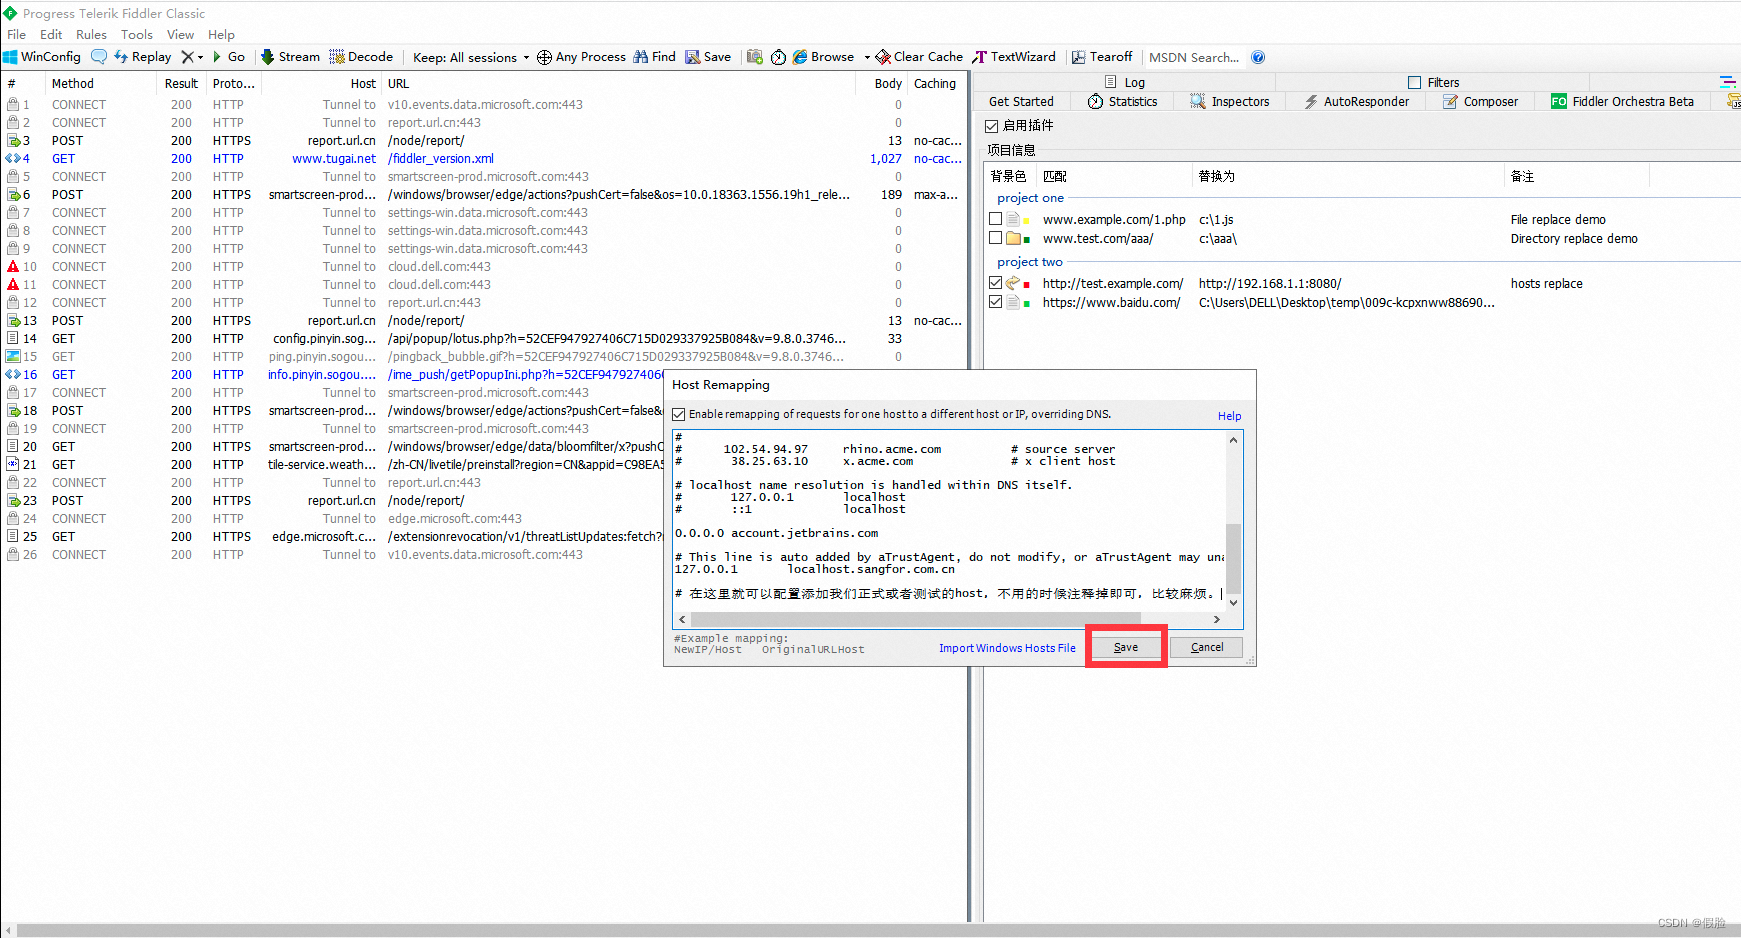The width and height of the screenshot is (1741, 938).
Task: Click the document icon in the www.baidu.com row
Action: tap(1013, 302)
